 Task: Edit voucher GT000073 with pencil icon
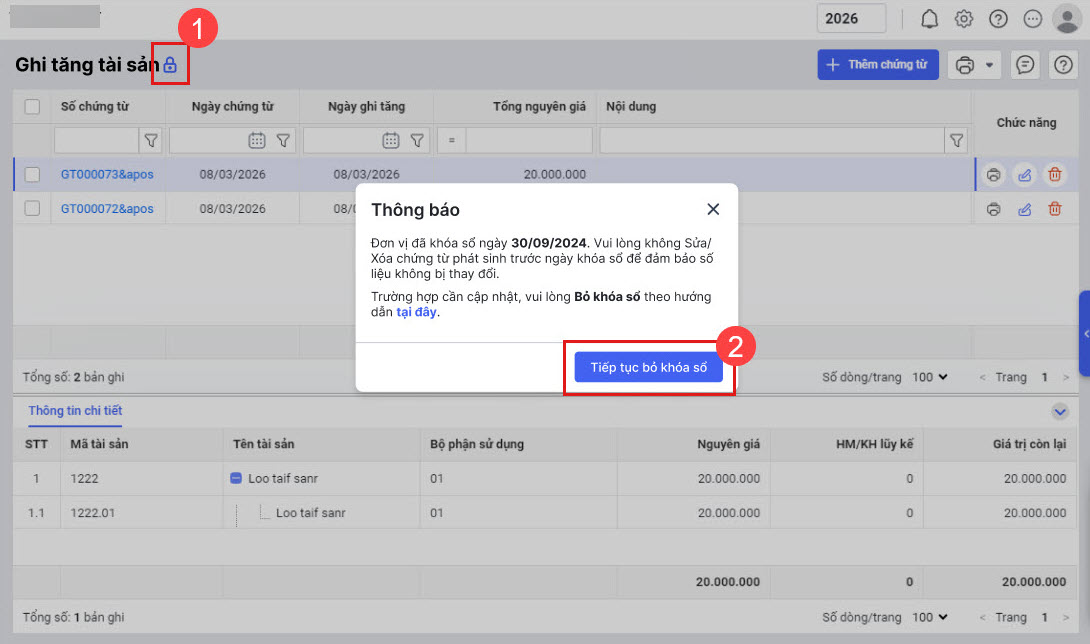tap(1024, 175)
